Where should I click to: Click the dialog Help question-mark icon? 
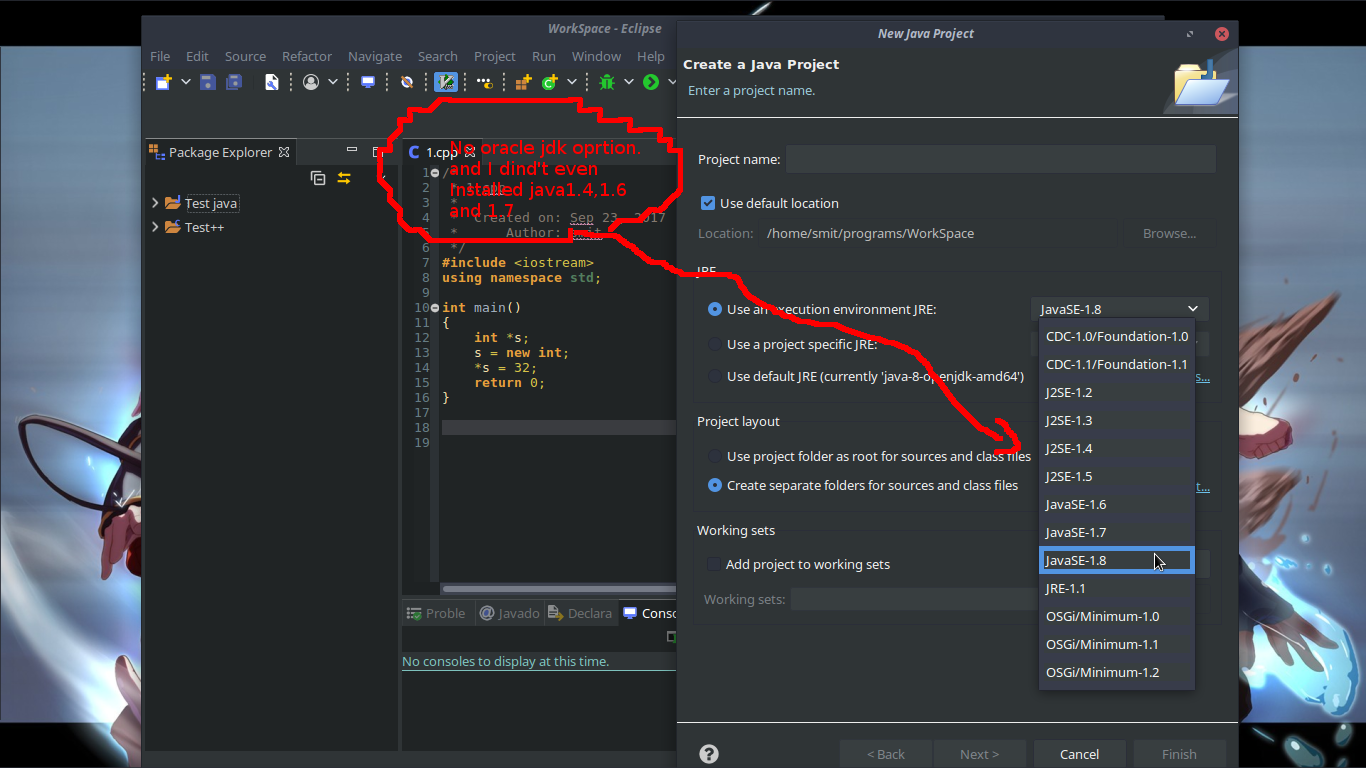[709, 754]
